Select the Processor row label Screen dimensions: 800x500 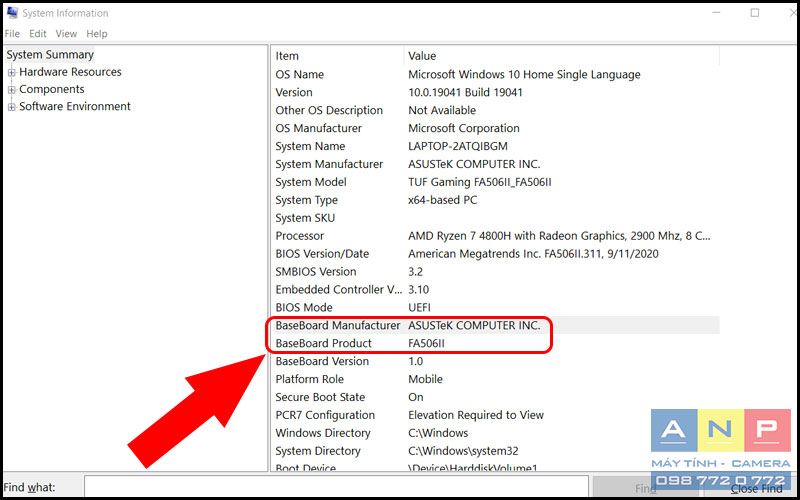coord(299,236)
